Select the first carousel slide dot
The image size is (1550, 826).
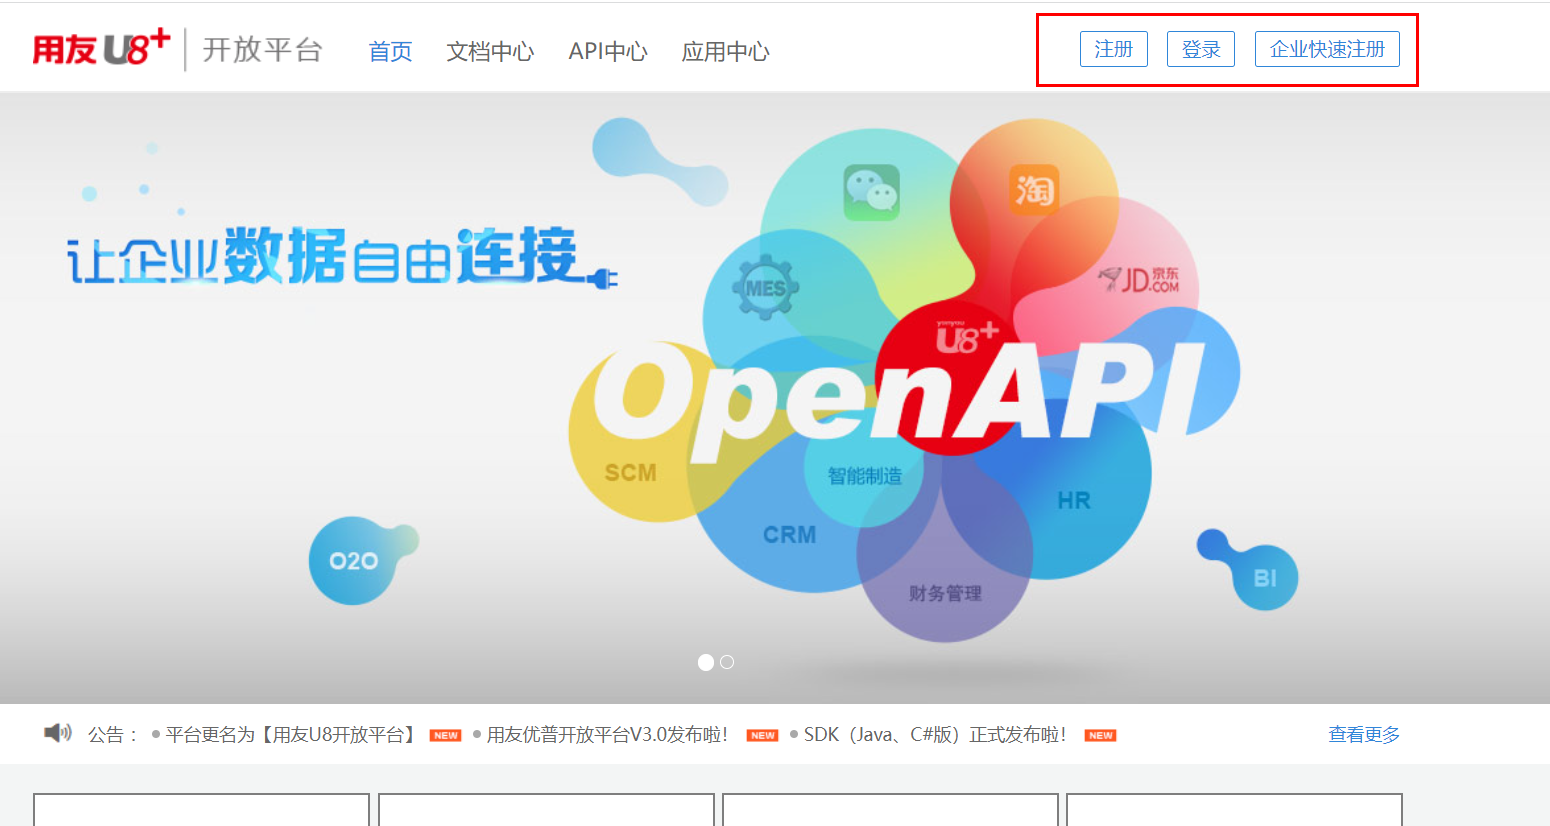[x=706, y=662]
